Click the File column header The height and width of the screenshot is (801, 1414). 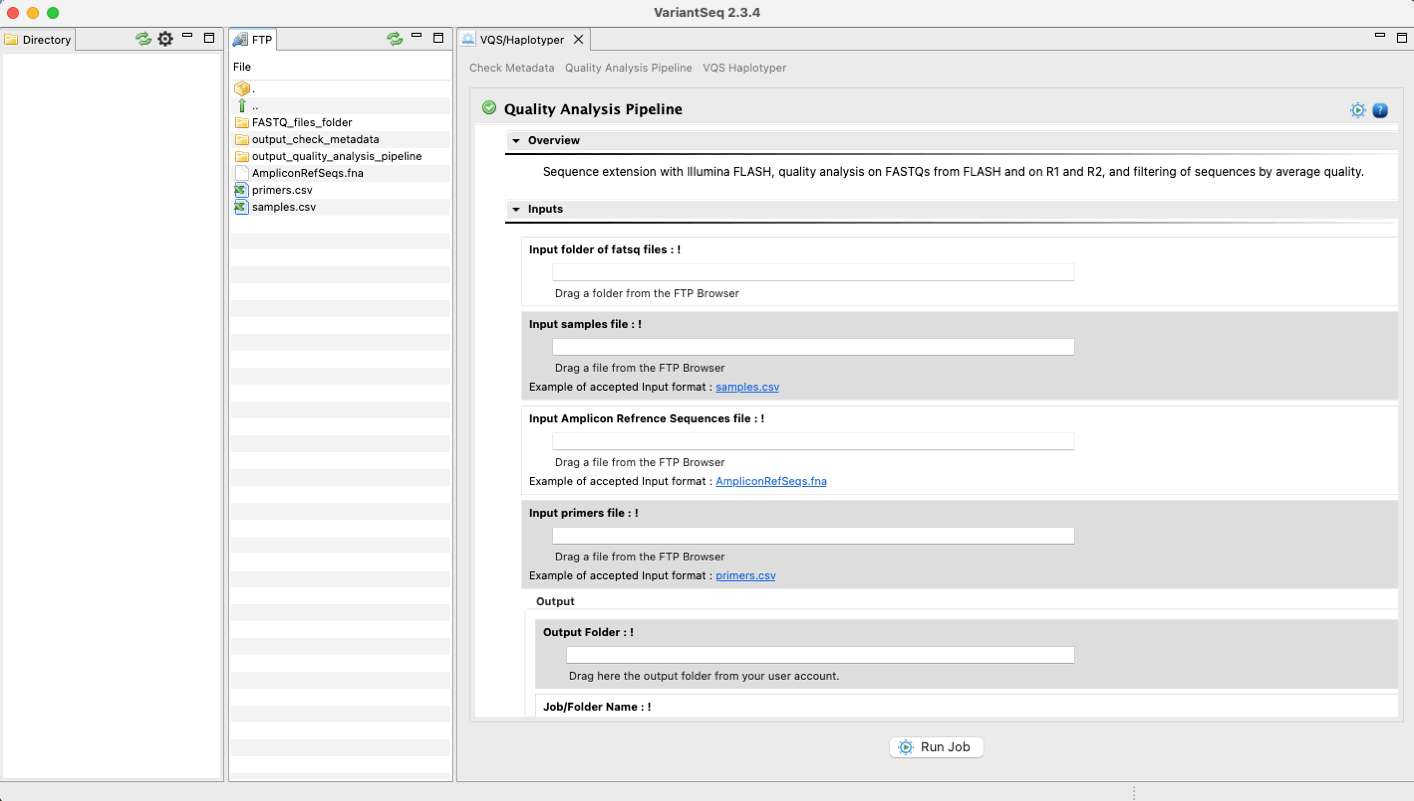[242, 67]
